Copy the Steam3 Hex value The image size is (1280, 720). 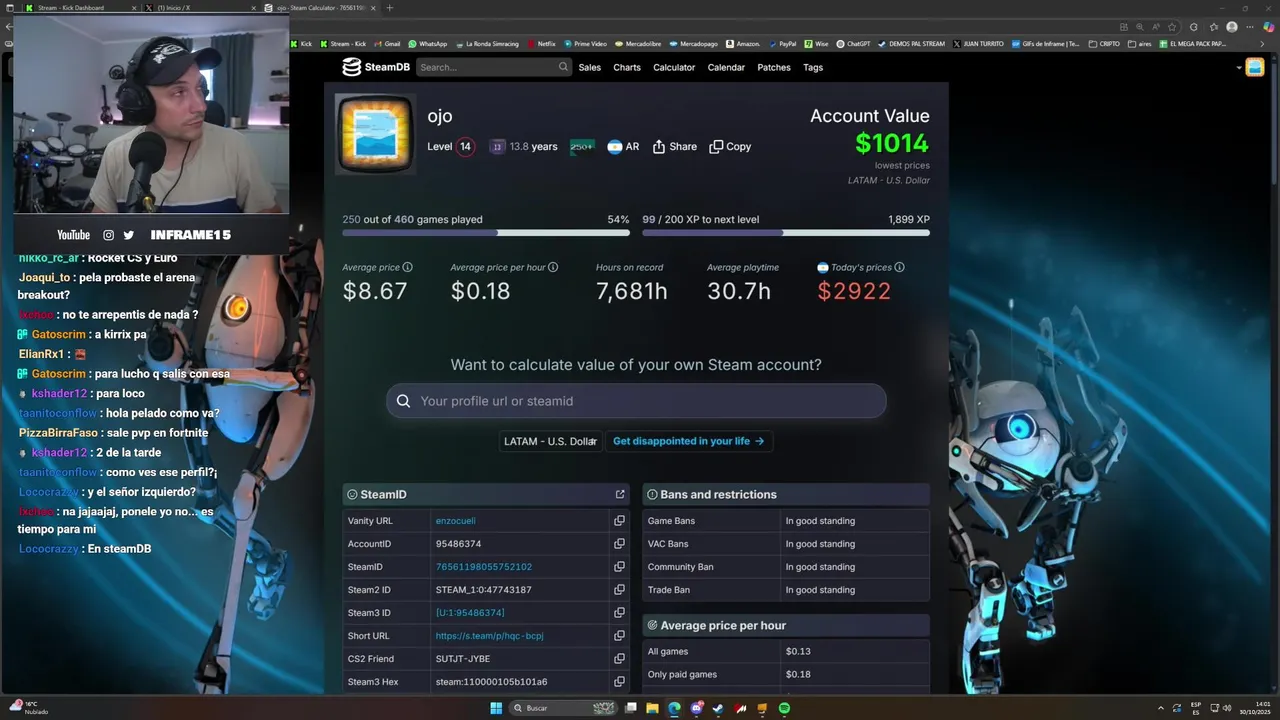click(619, 682)
